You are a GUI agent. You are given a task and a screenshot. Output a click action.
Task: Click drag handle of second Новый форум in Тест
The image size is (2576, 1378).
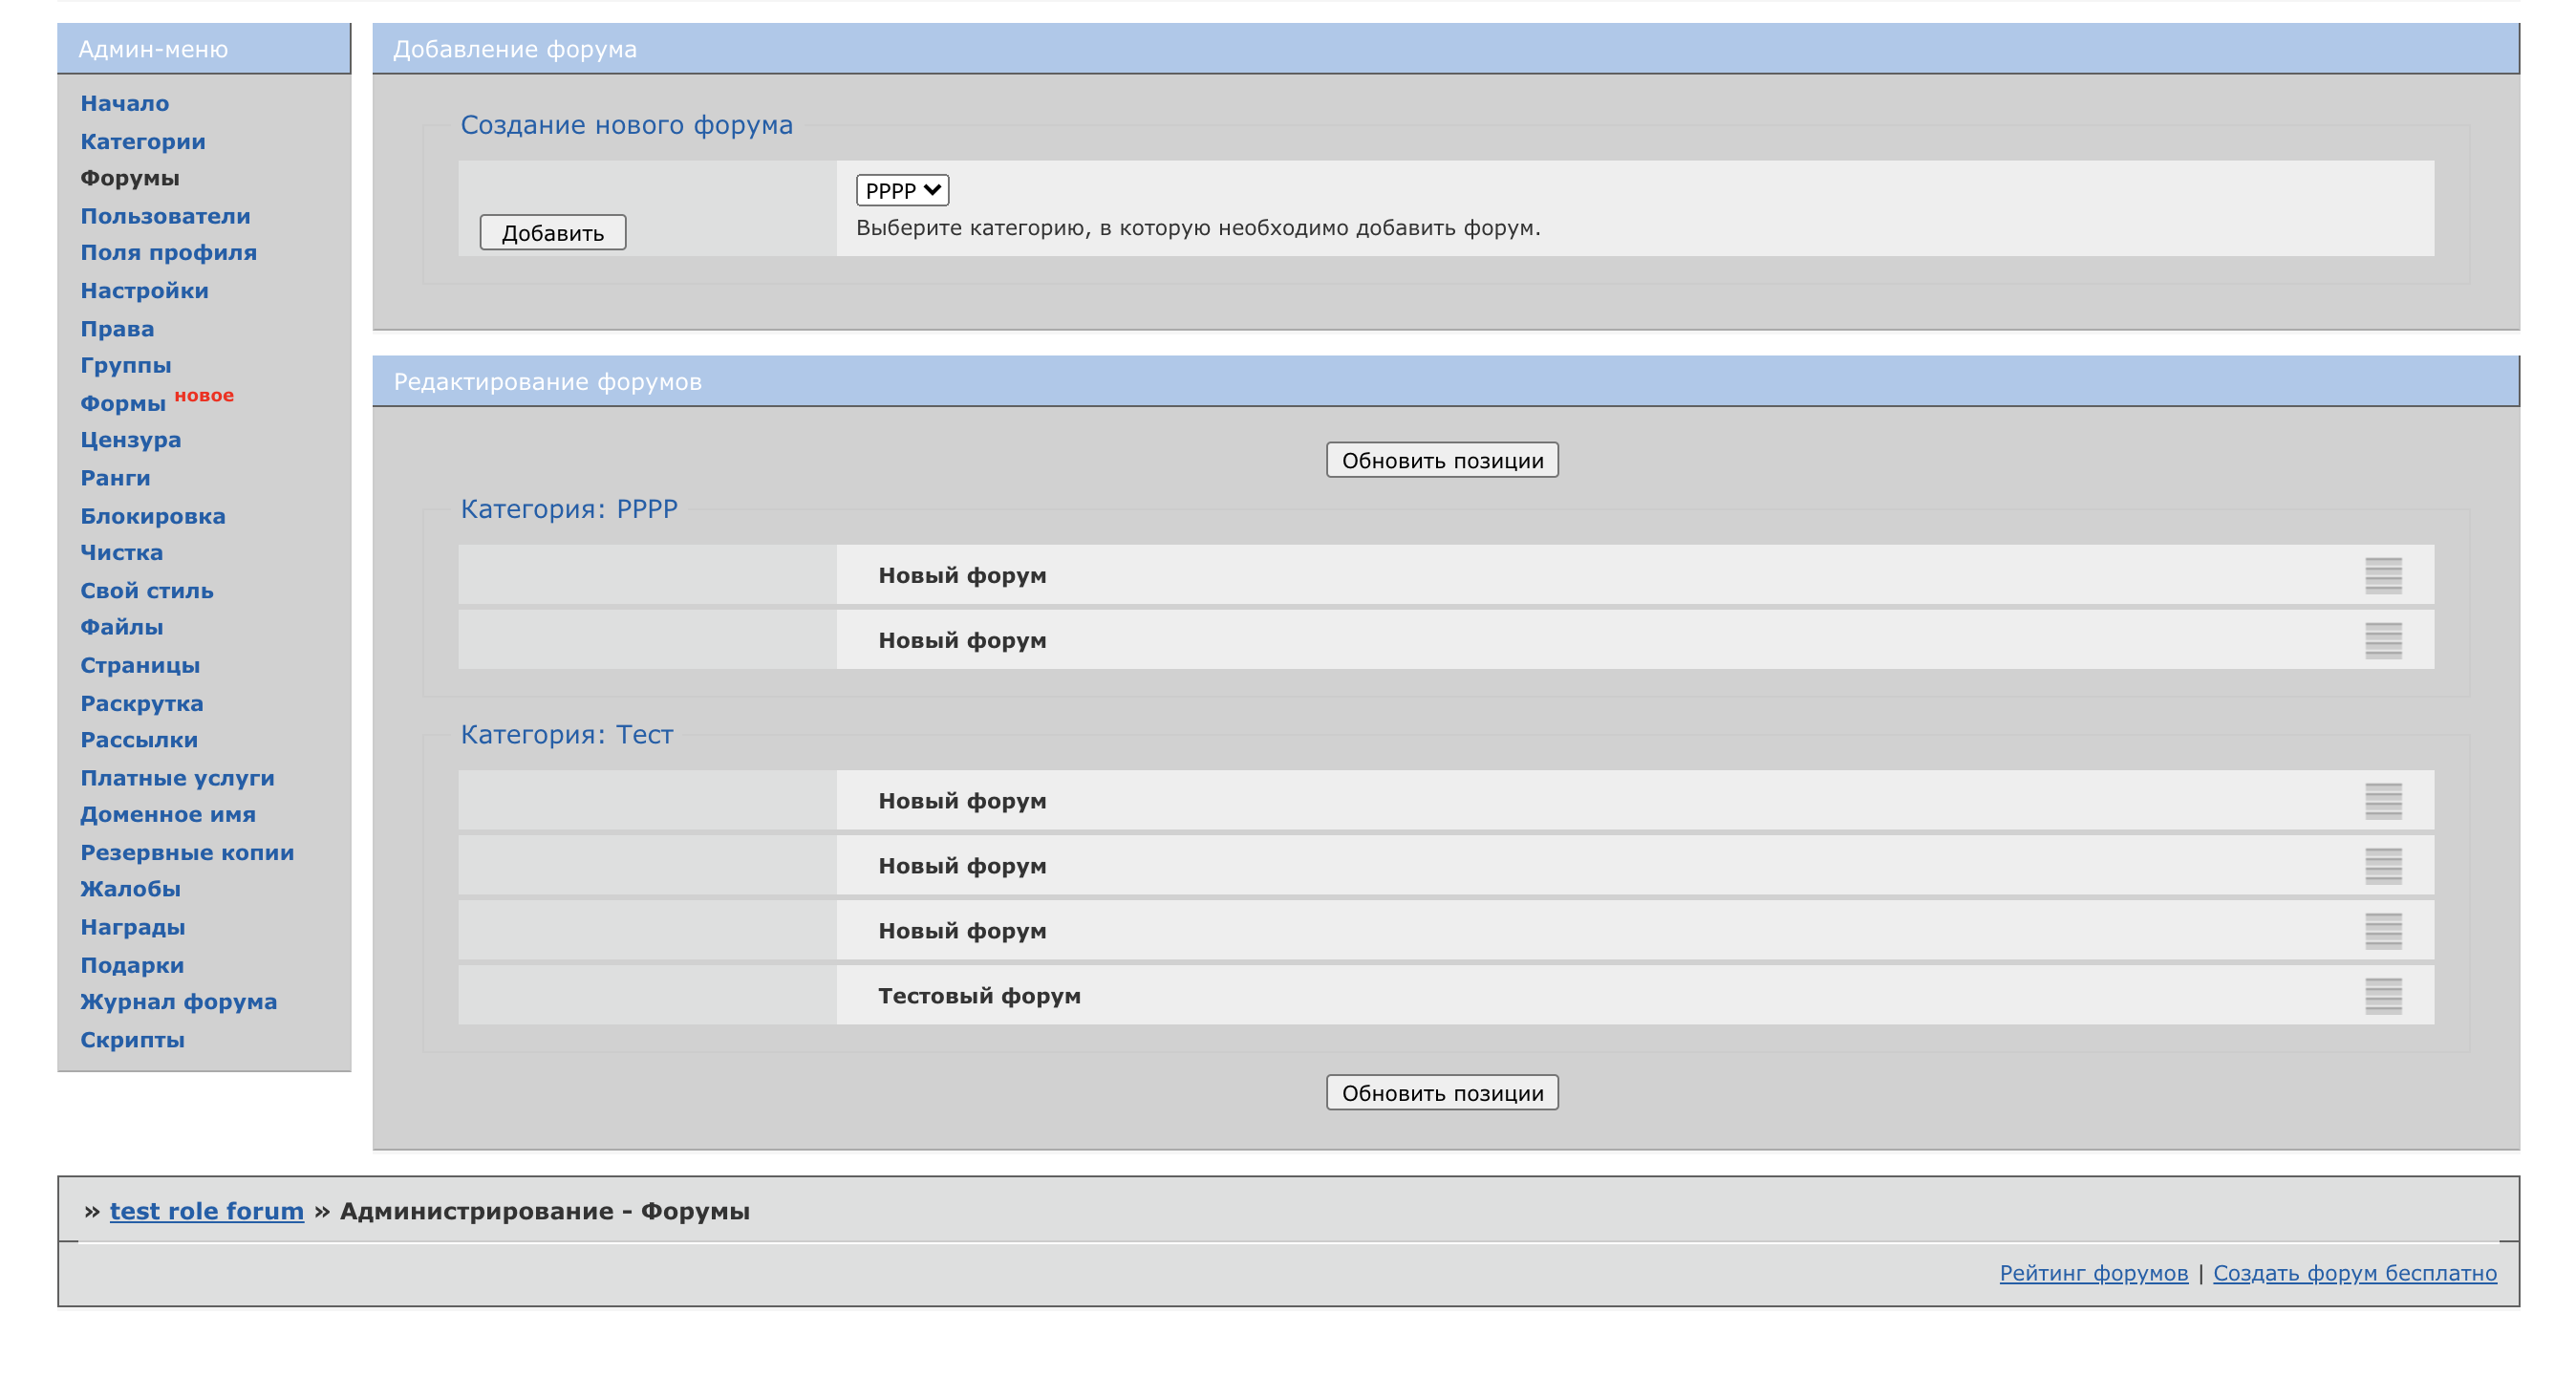(x=2383, y=865)
